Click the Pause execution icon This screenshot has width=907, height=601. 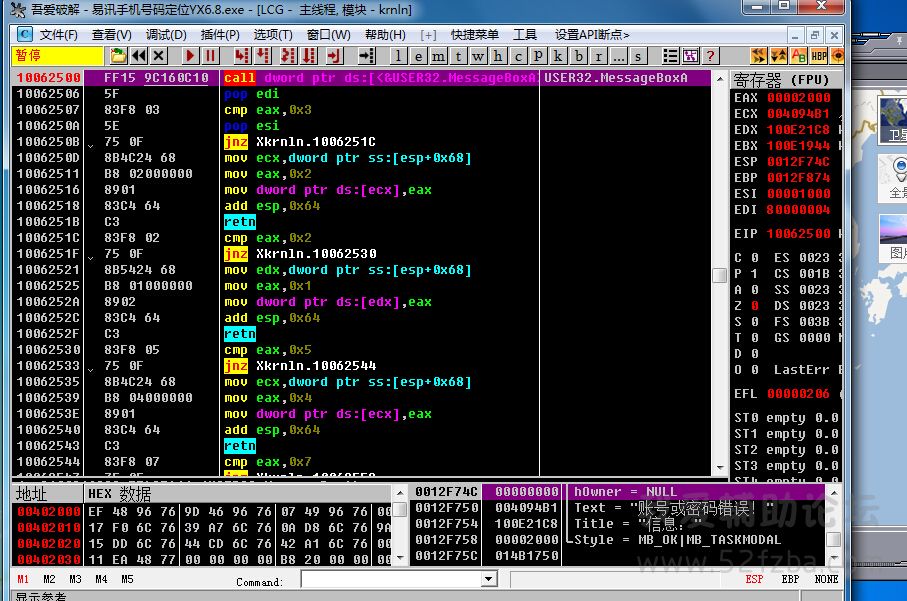(x=212, y=56)
